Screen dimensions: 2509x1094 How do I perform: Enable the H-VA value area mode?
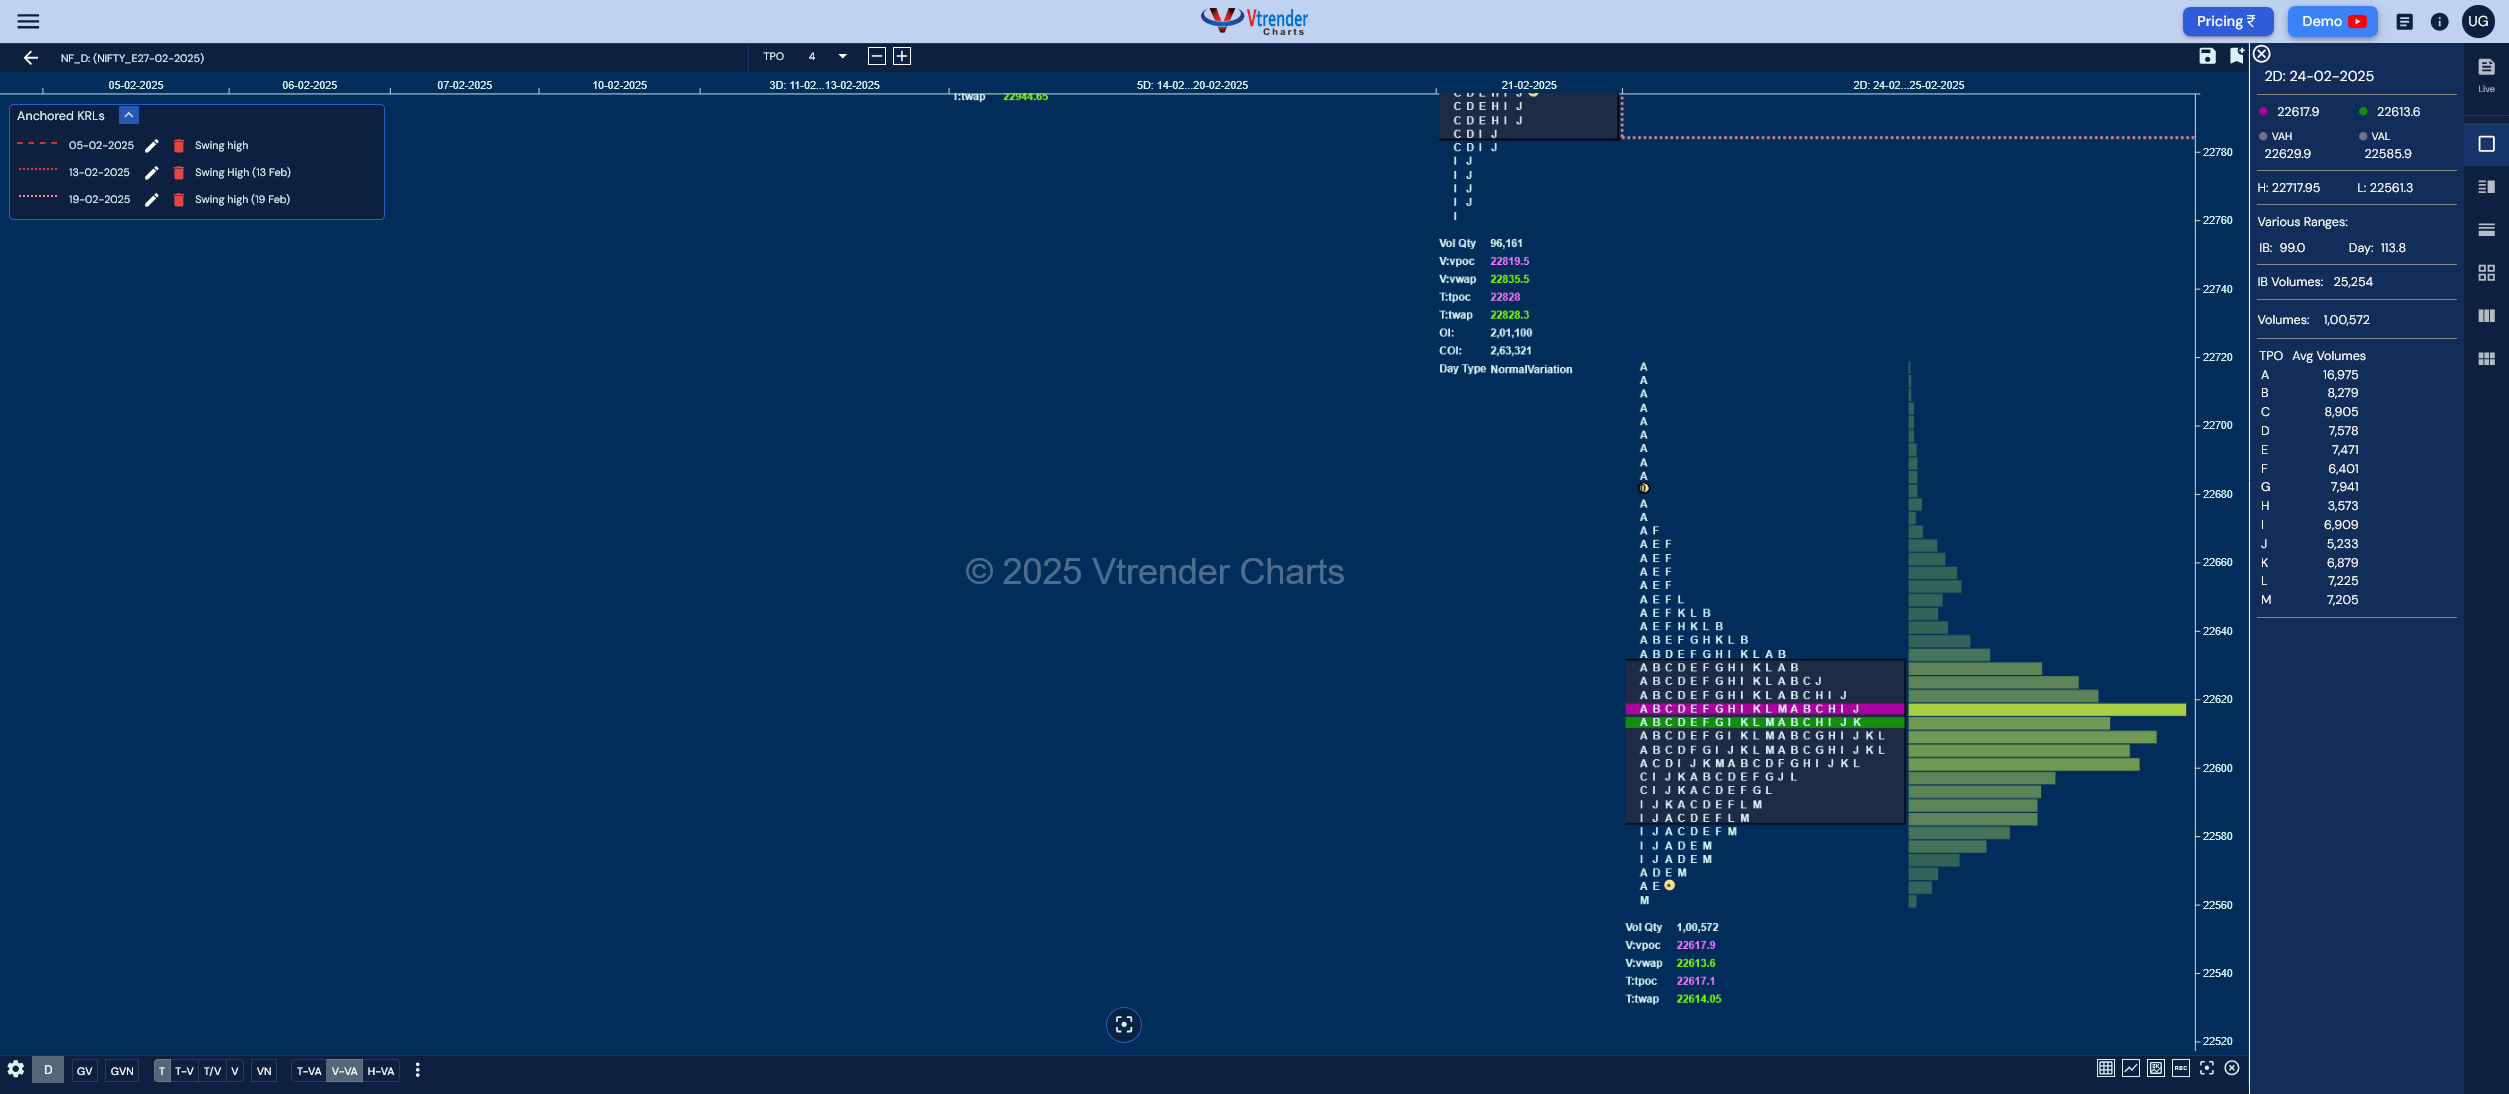pos(381,1071)
